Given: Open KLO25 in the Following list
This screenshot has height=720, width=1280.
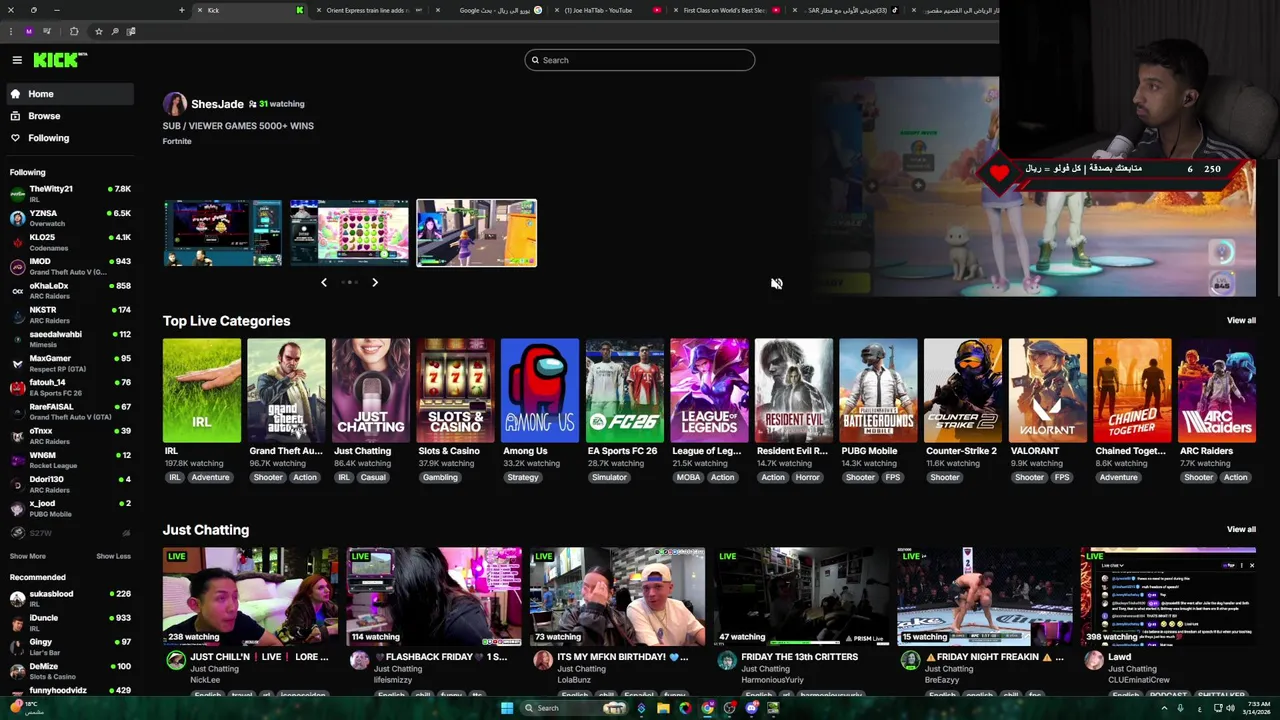Looking at the screenshot, I should click(x=70, y=242).
